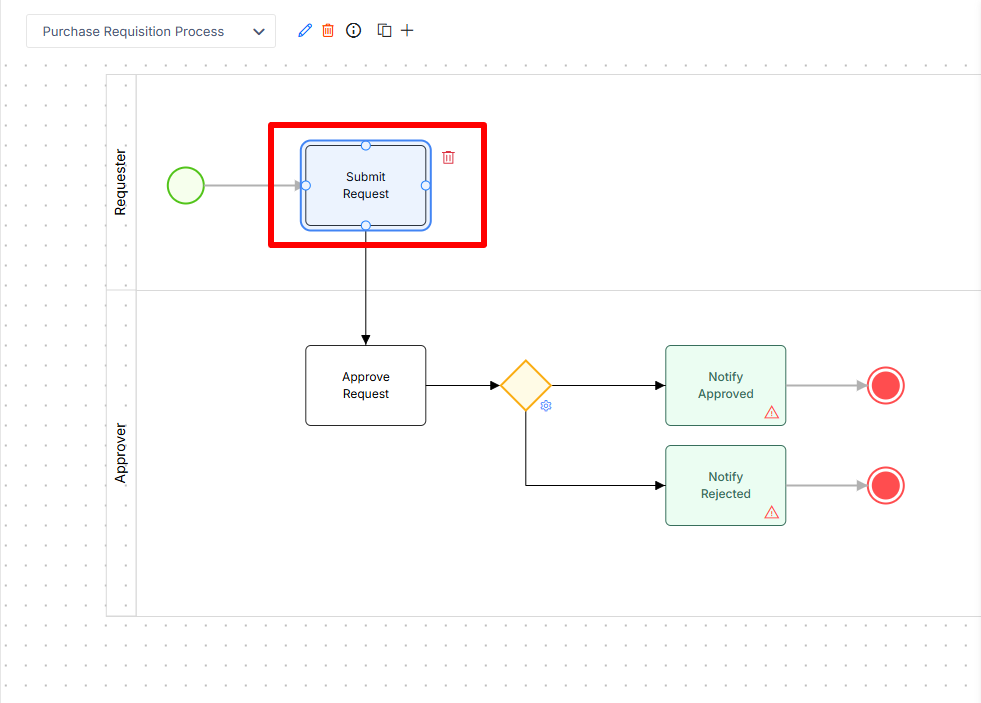
Task: Select the Notify Approved task node
Action: click(726, 386)
